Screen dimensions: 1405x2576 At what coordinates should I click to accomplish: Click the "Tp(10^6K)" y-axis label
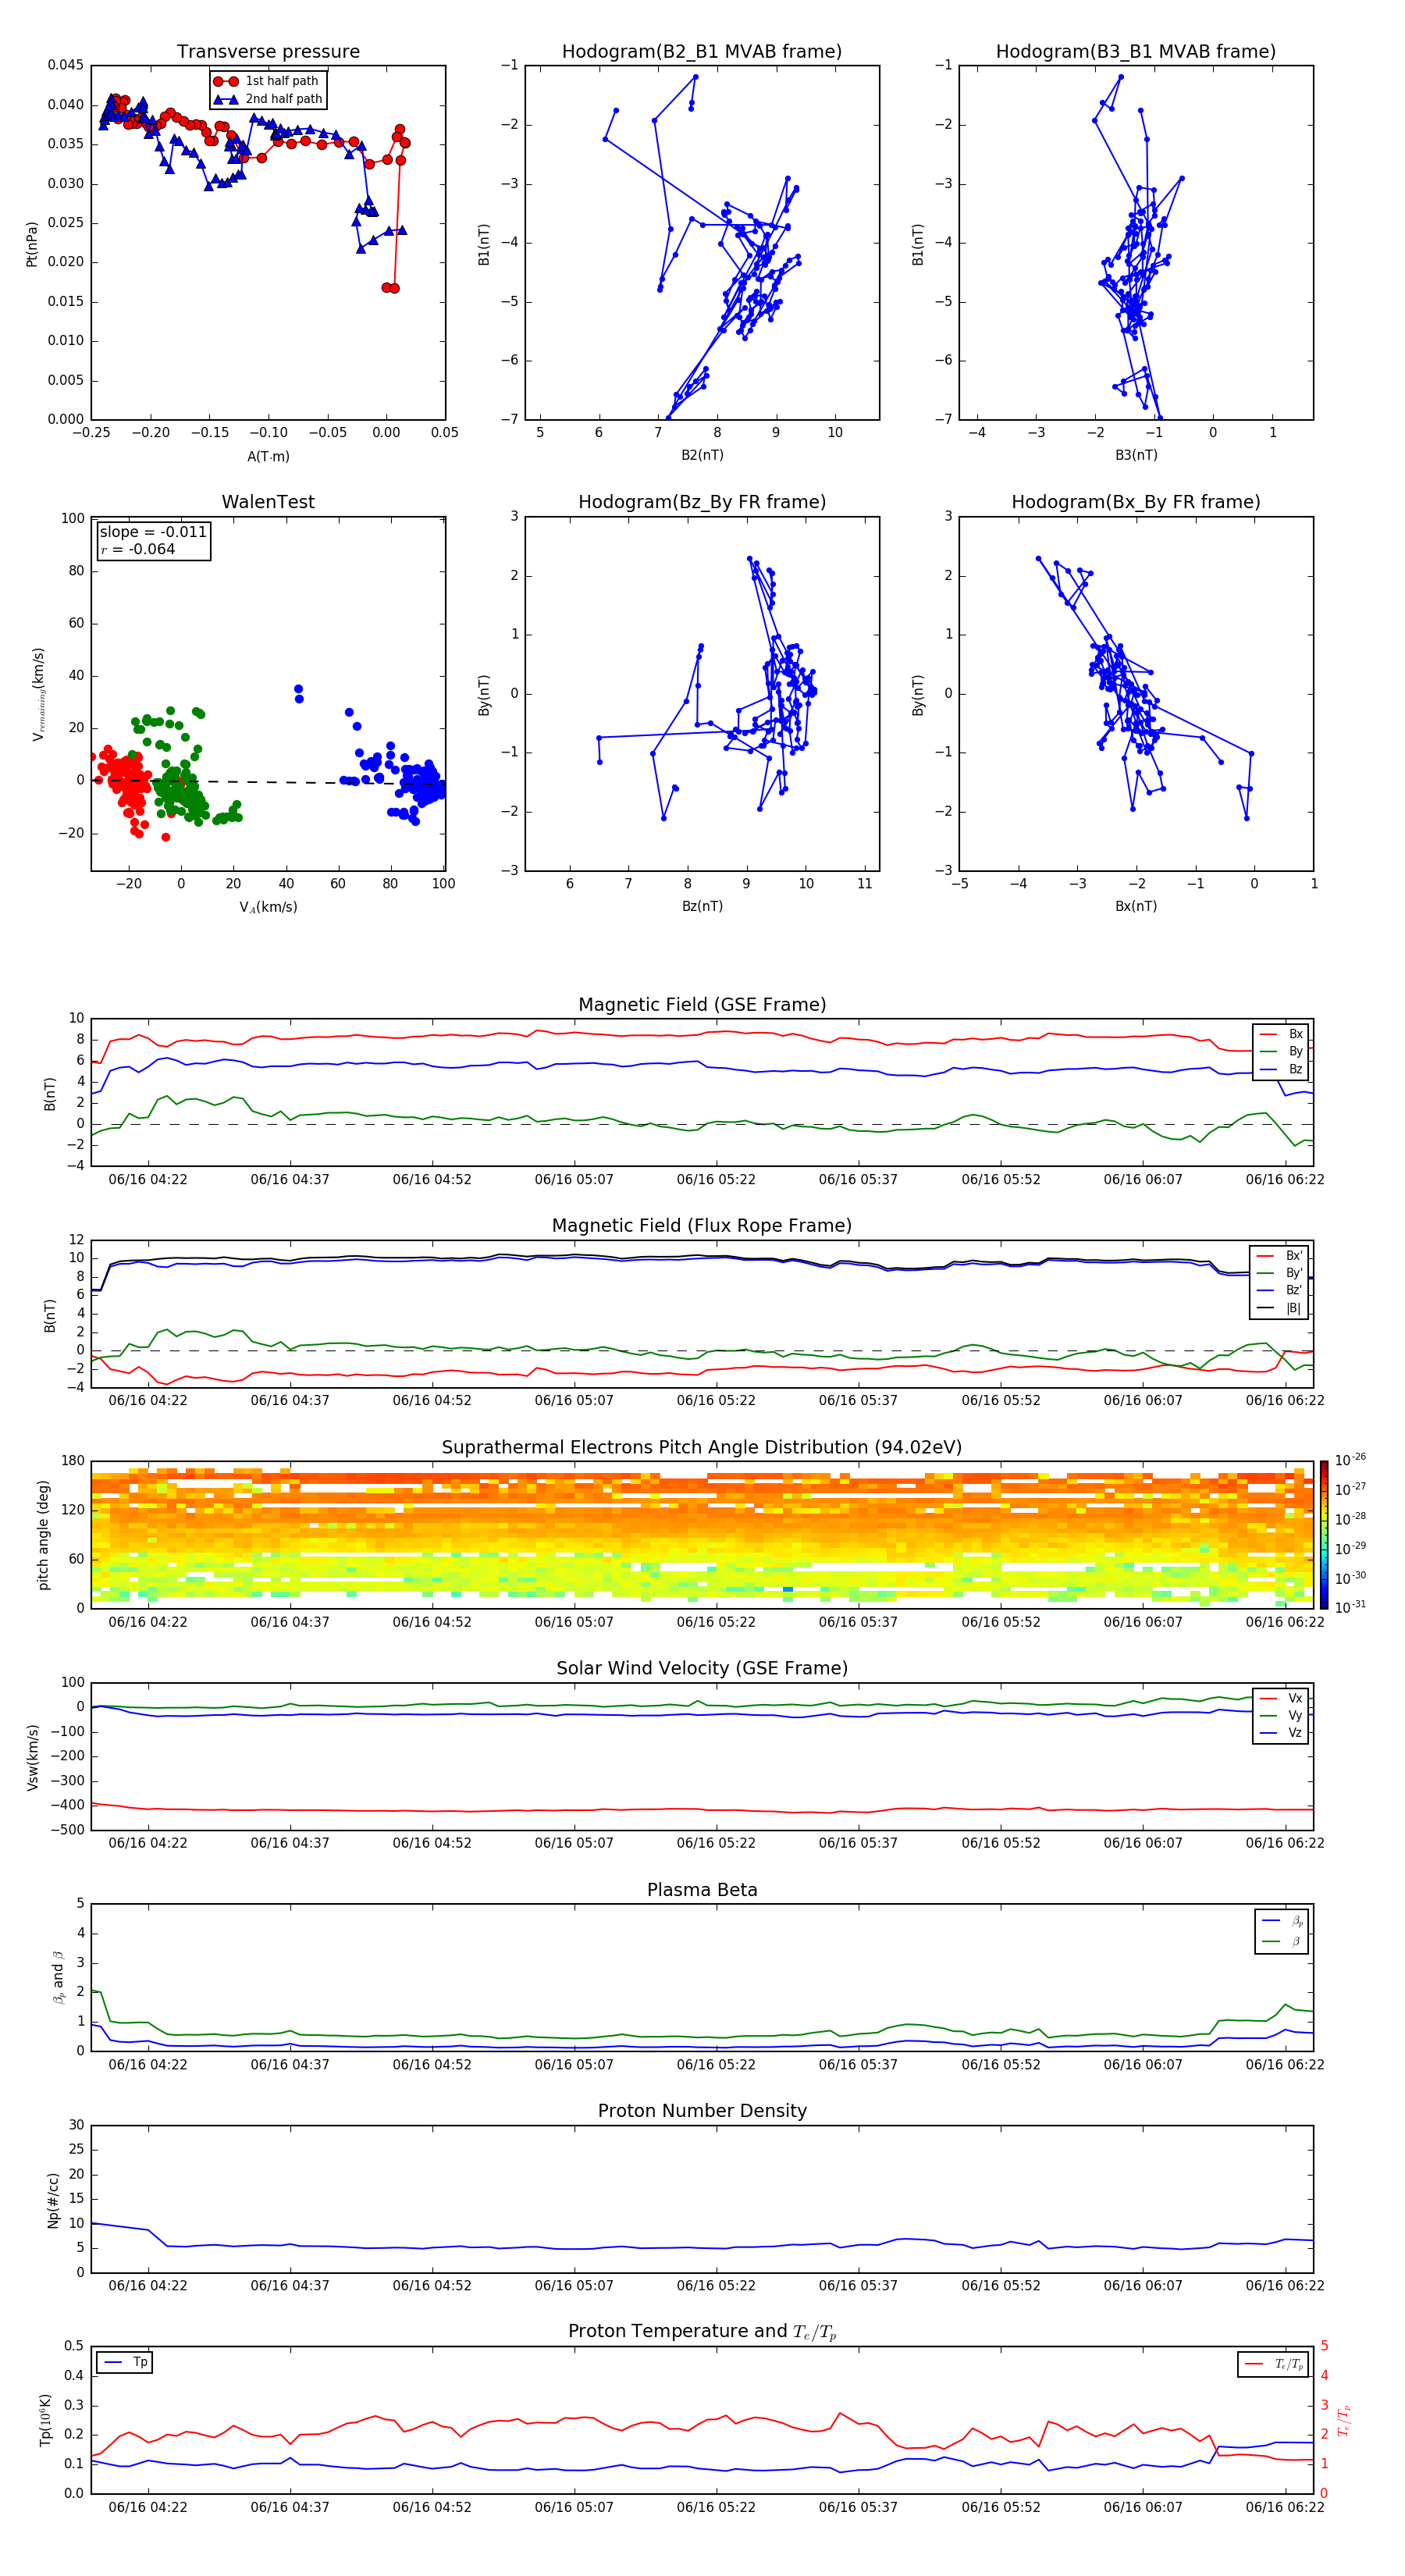click(x=45, y=2420)
